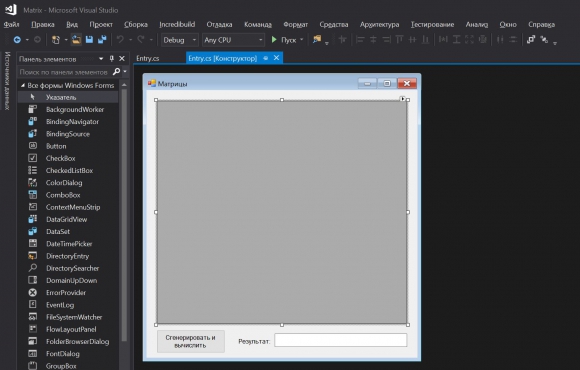The width and height of the screenshot is (580, 370).
Task: Collapse the Все формы Windows Forms group
Action: [x=23, y=85]
